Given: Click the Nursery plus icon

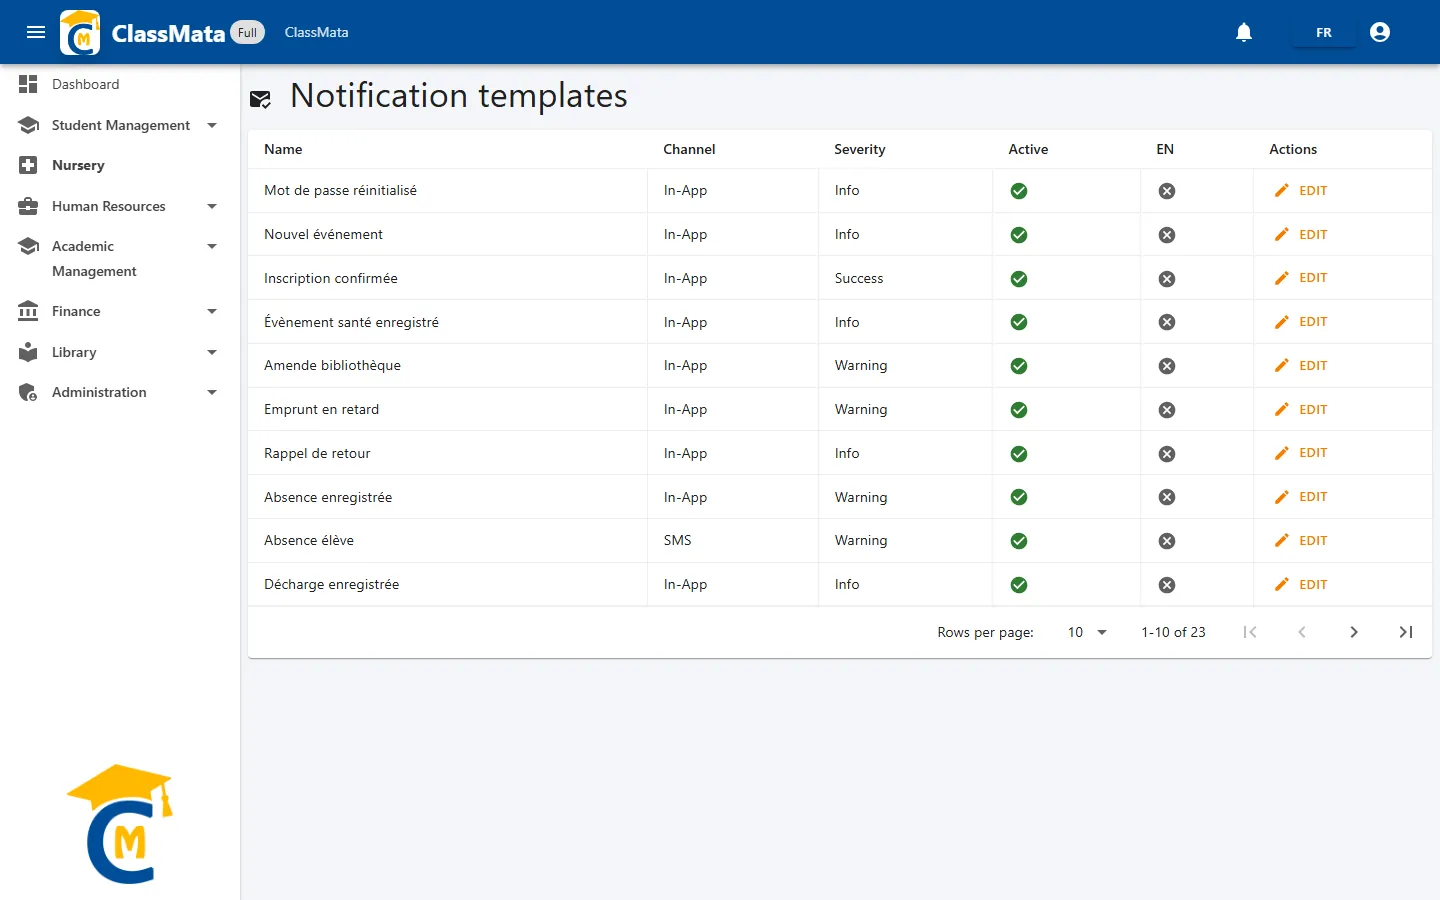Looking at the screenshot, I should click(28, 165).
